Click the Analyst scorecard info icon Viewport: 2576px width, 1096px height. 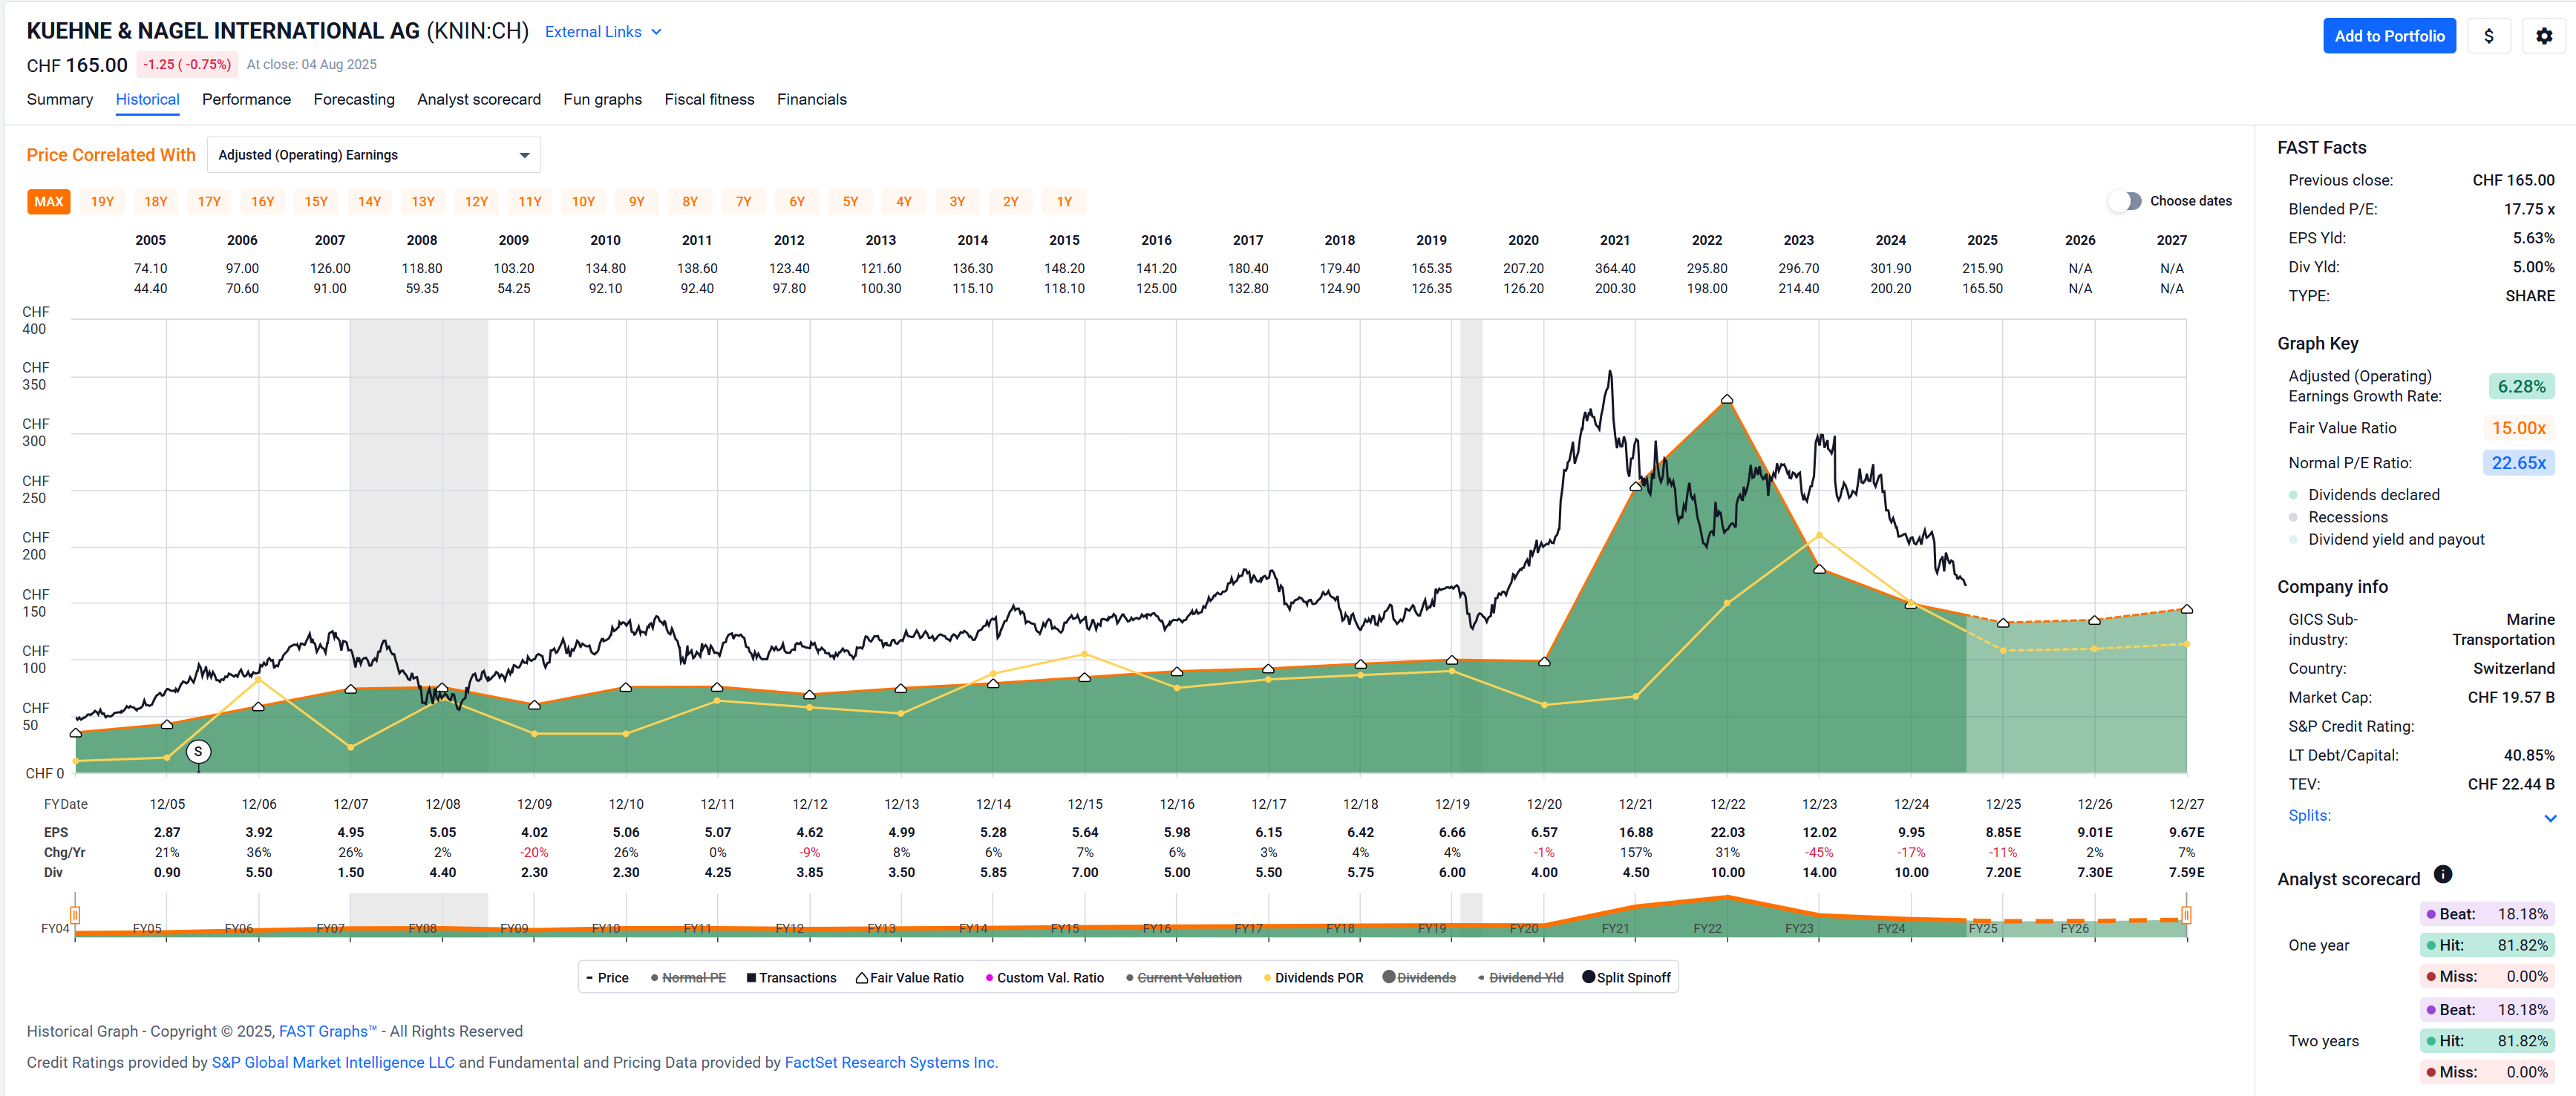2442,875
